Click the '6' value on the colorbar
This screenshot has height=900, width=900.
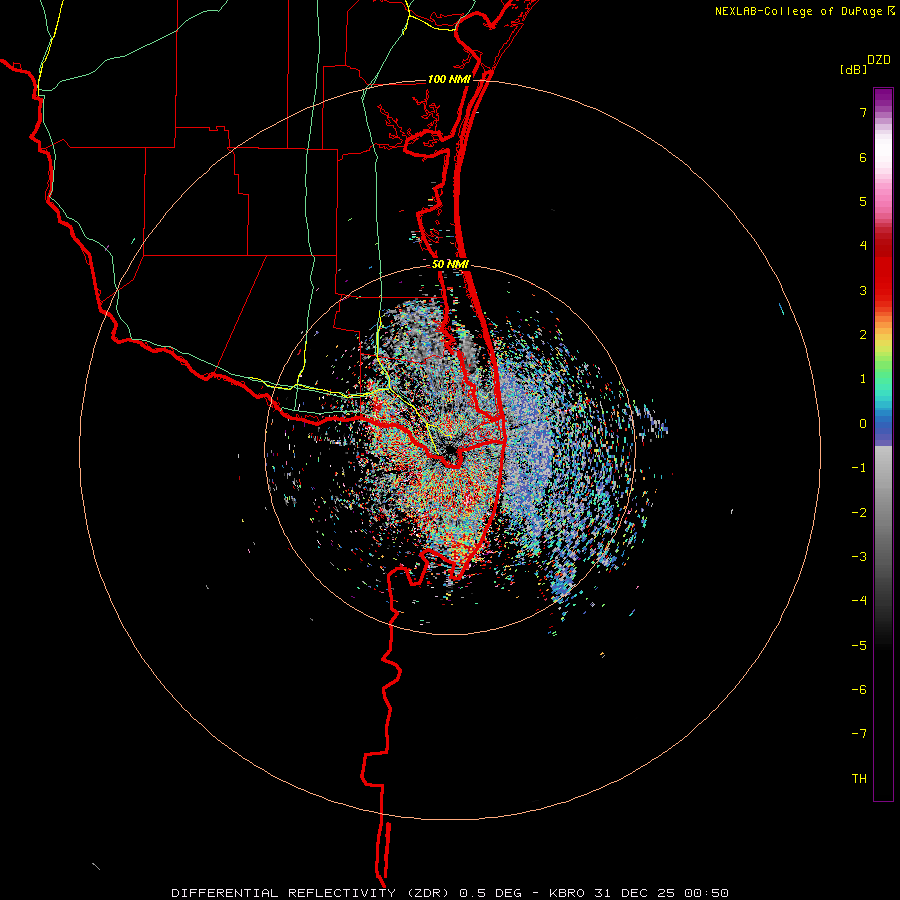click(863, 157)
